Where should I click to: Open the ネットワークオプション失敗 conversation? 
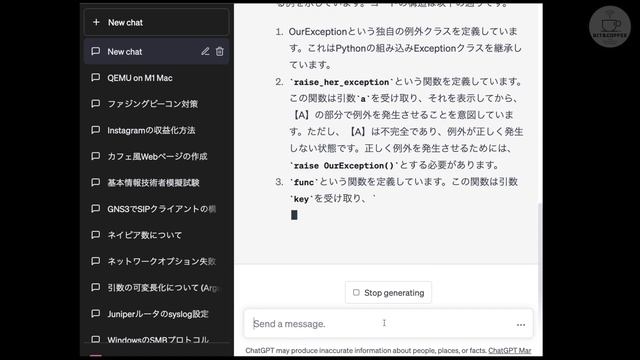coord(156,261)
